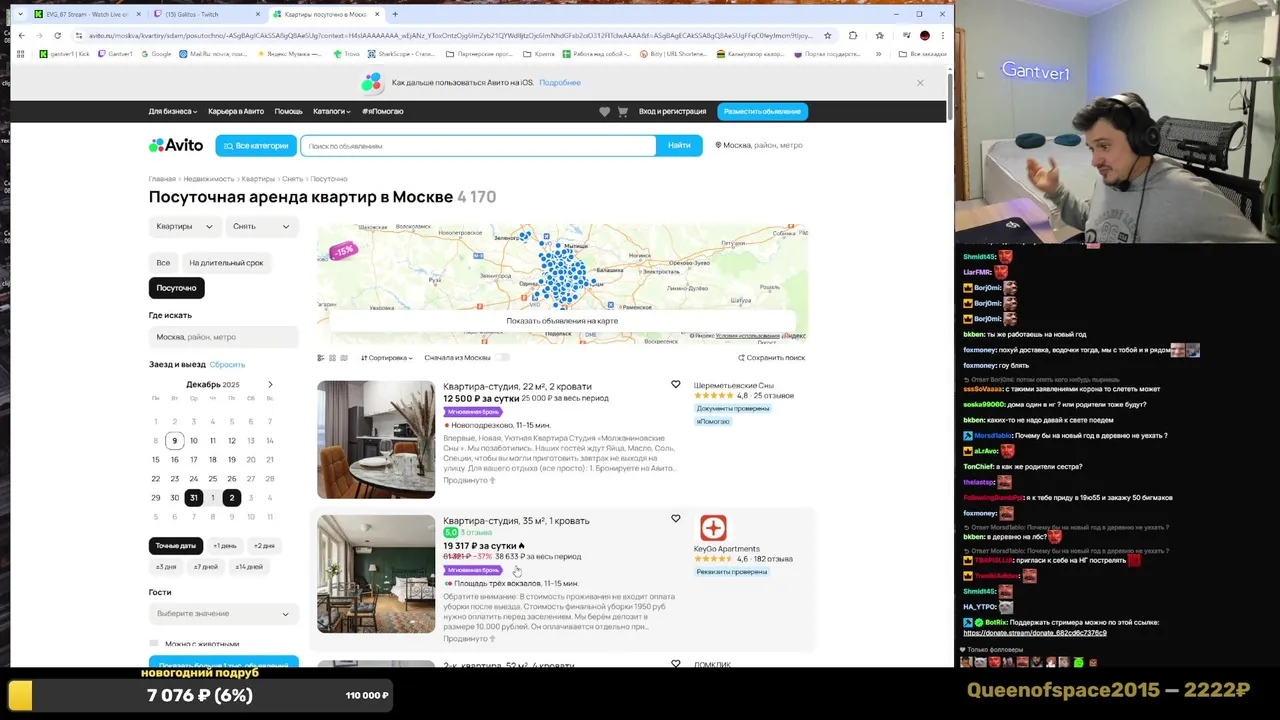
Task: Open the Chrome three-dot menu
Action: (943, 35)
